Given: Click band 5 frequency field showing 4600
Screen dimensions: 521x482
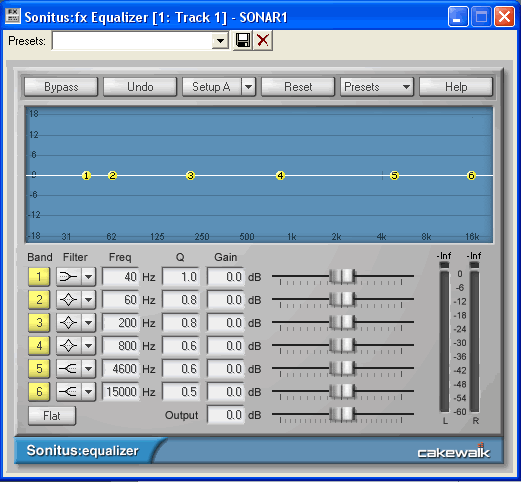Looking at the screenshot, I should 120,369.
